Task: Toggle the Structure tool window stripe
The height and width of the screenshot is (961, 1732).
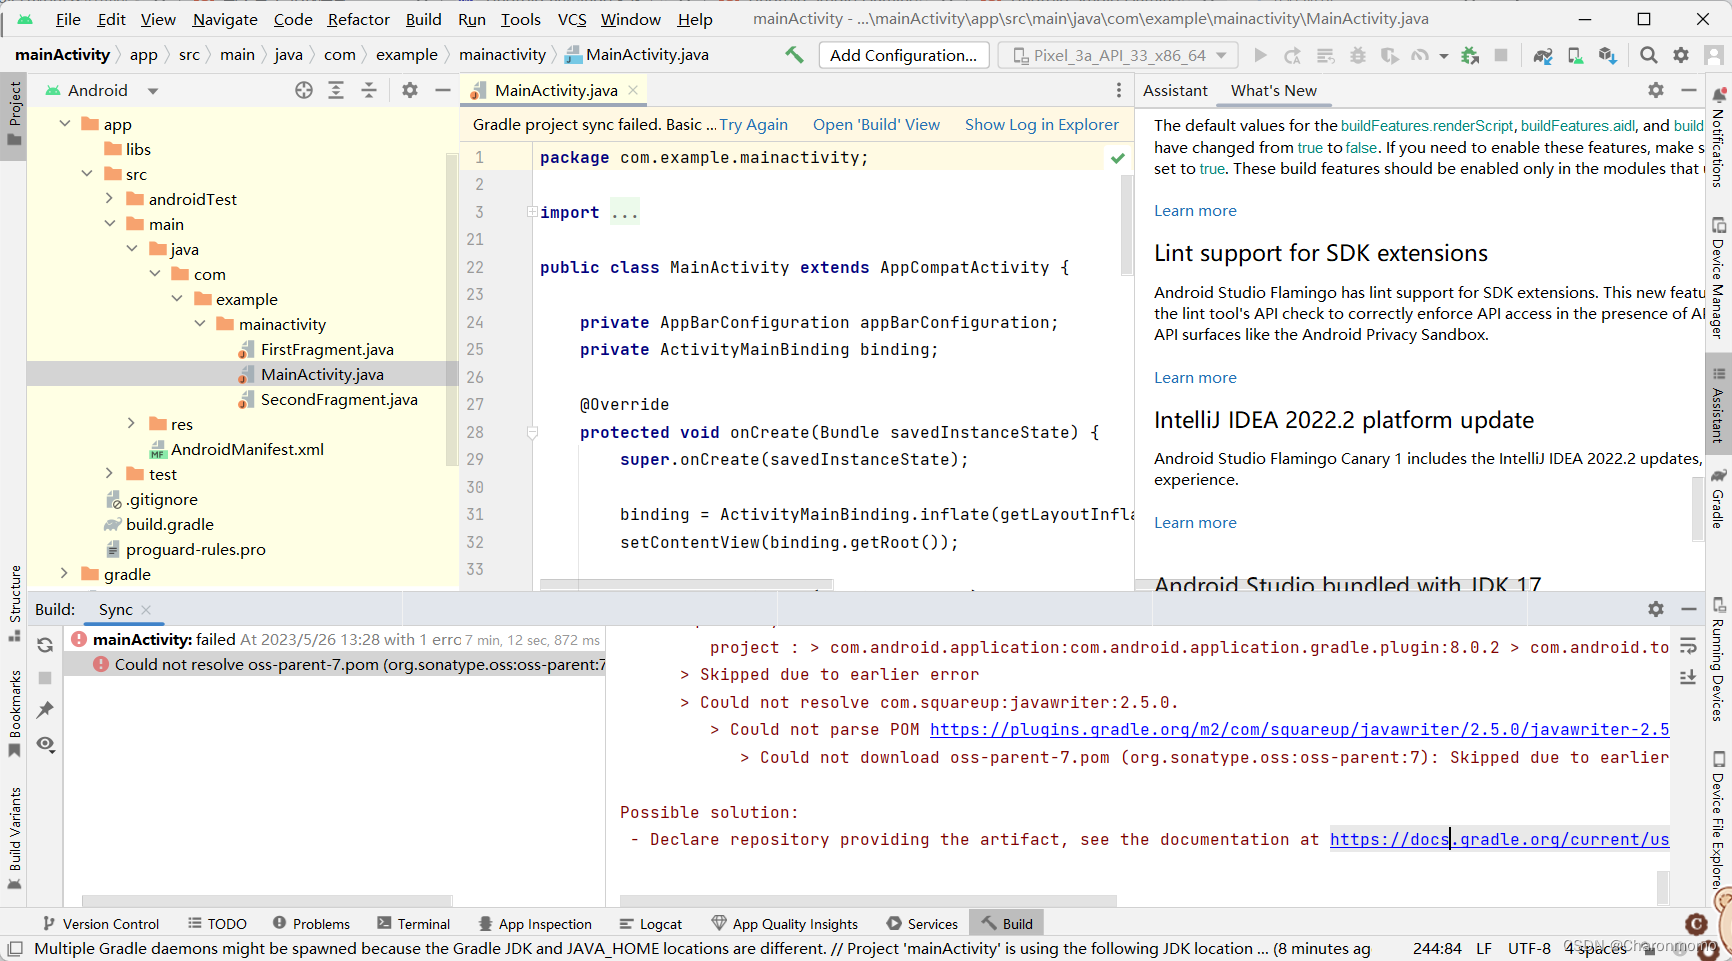Action: click(x=14, y=603)
